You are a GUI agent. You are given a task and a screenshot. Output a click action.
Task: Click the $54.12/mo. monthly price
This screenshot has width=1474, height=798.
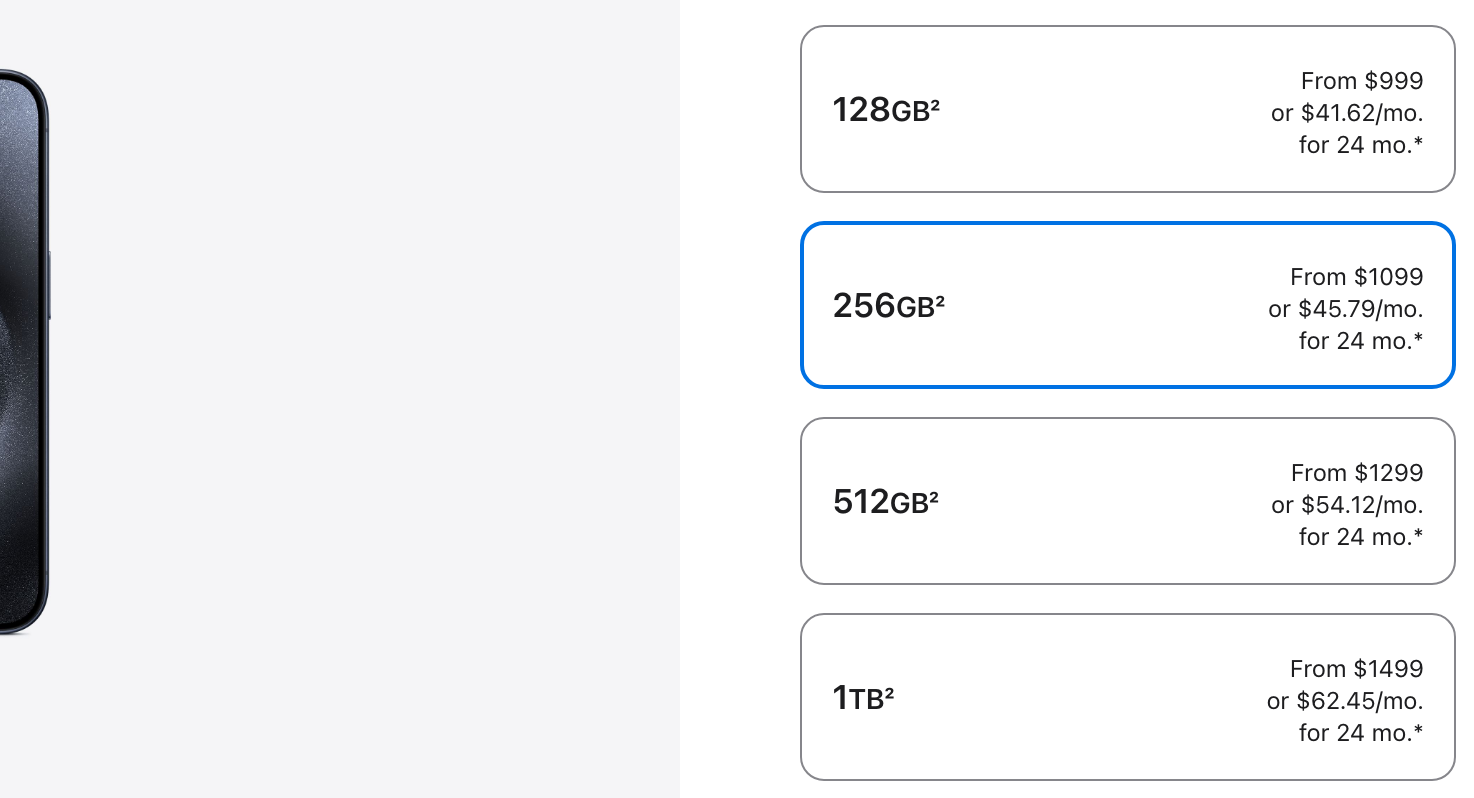[1361, 505]
